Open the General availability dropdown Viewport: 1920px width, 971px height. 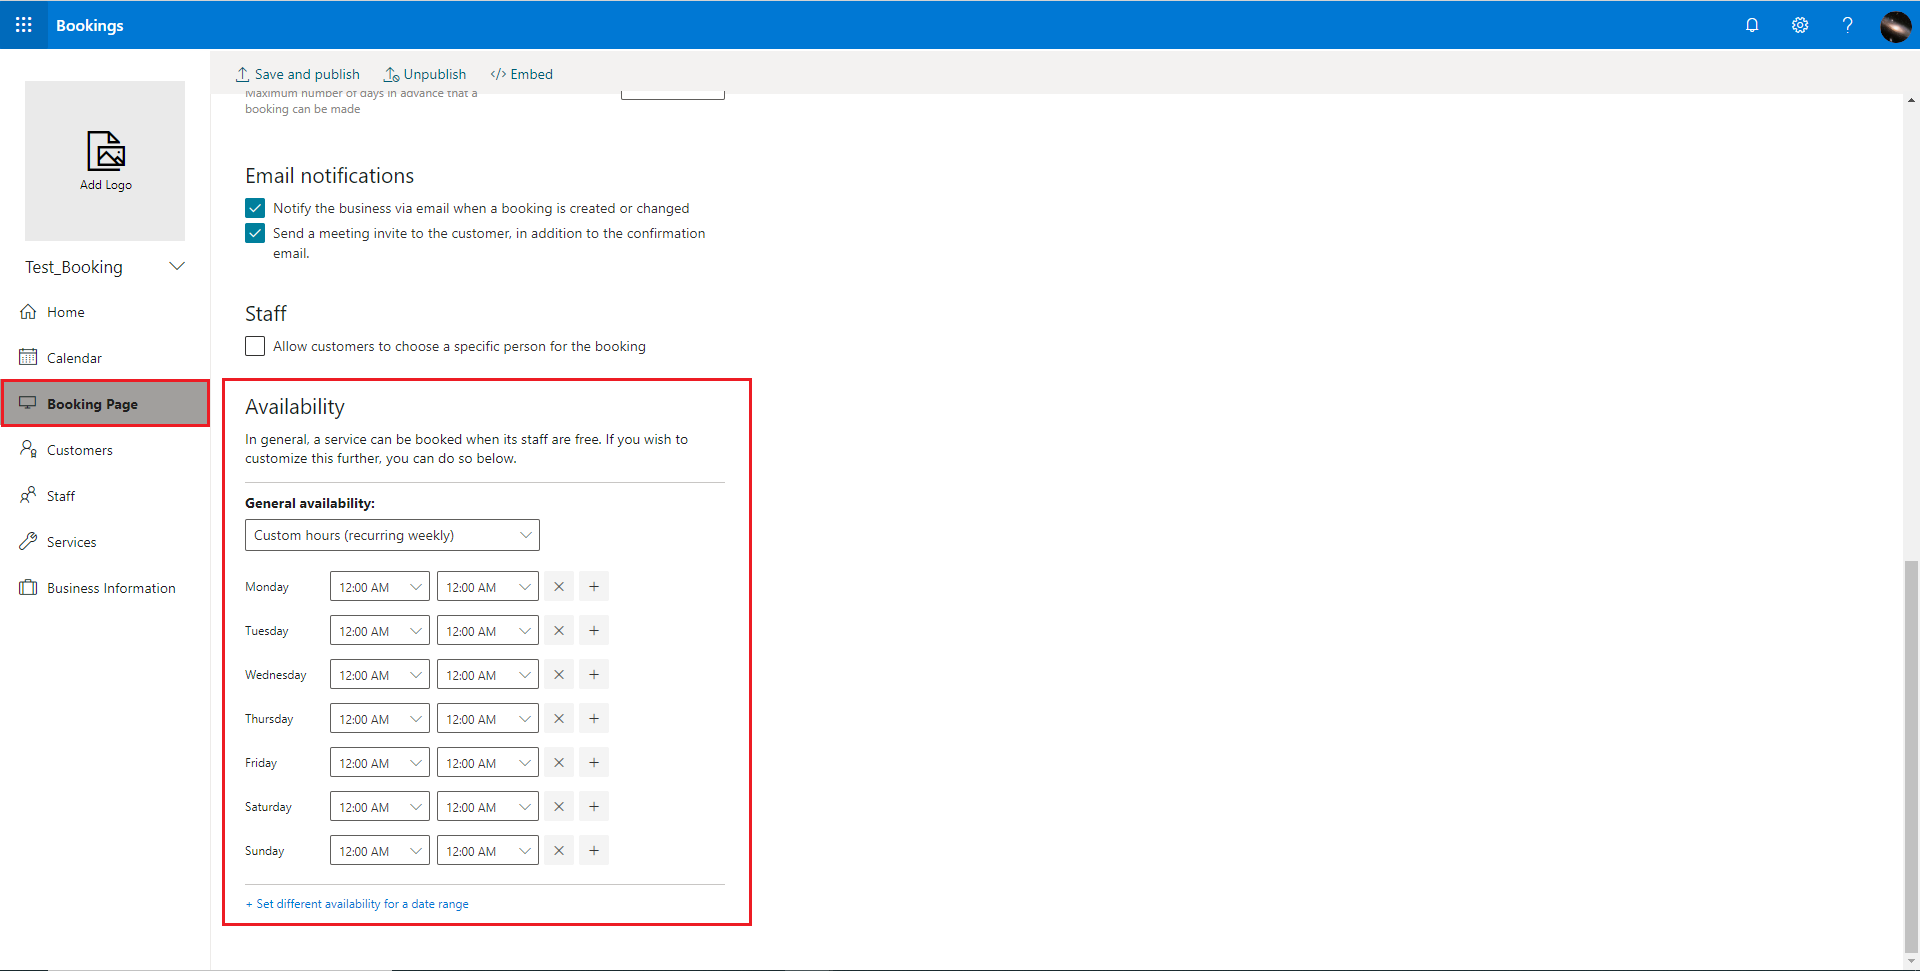(392, 535)
